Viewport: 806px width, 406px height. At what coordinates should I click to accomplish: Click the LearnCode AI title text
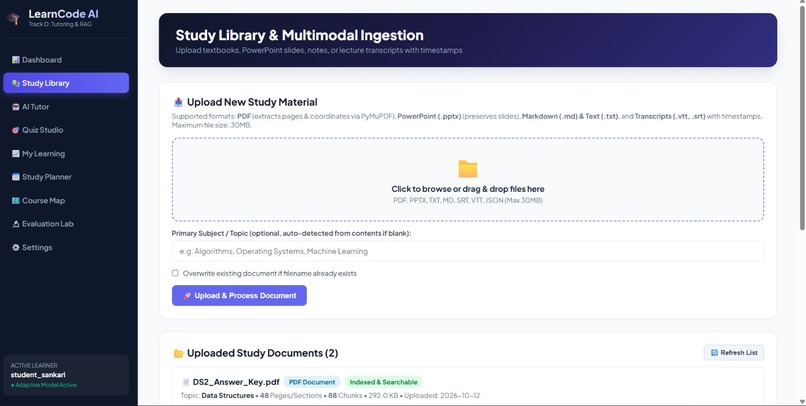coord(63,14)
